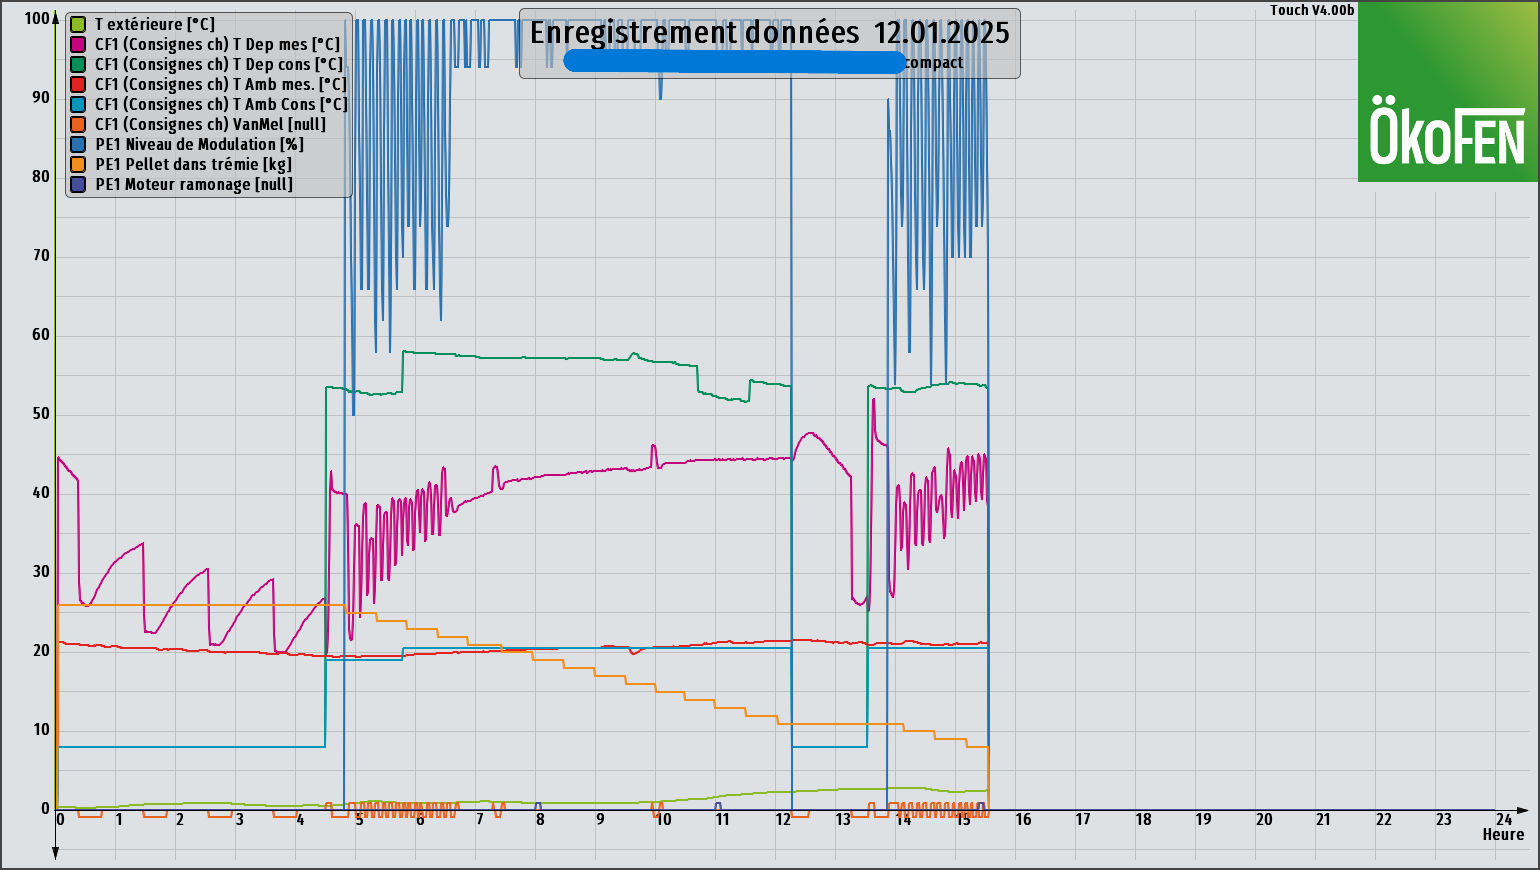Click the 100 value on the vertical axis

37,18
